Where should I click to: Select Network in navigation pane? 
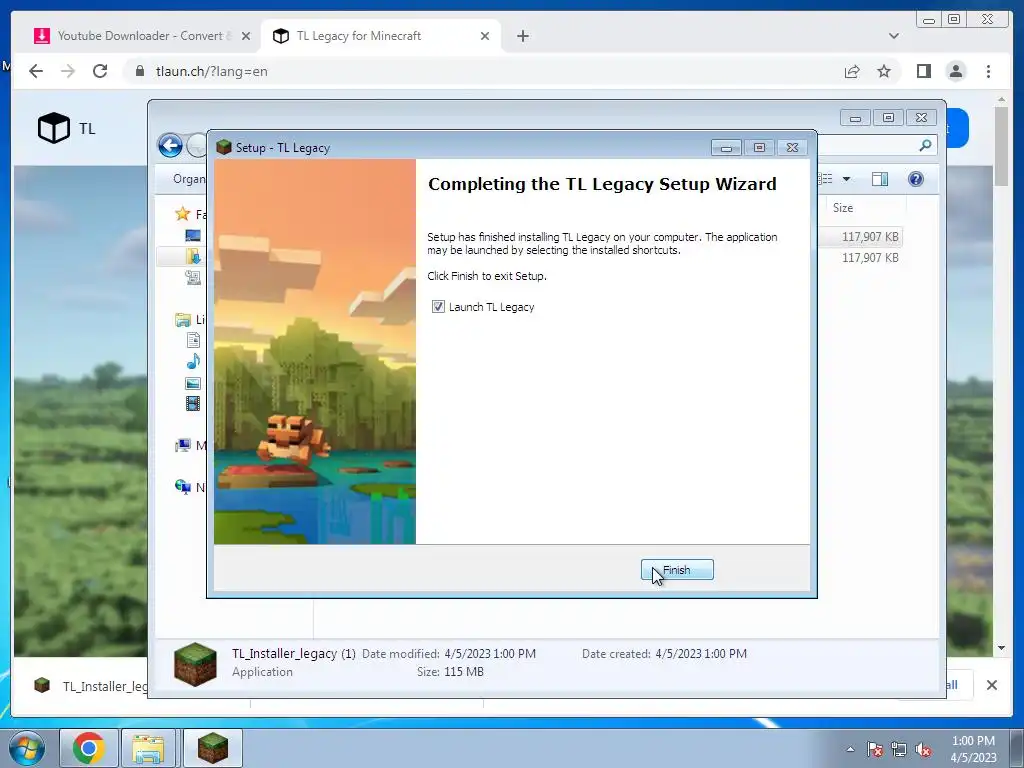coord(183,487)
